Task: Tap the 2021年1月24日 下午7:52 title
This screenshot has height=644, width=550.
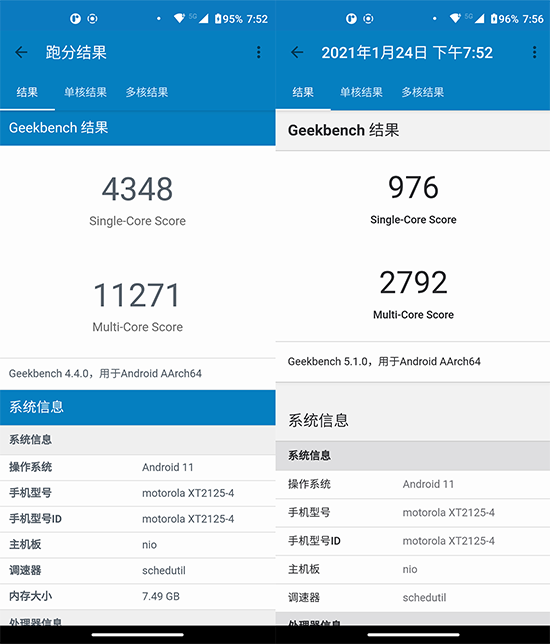Action: (407, 53)
